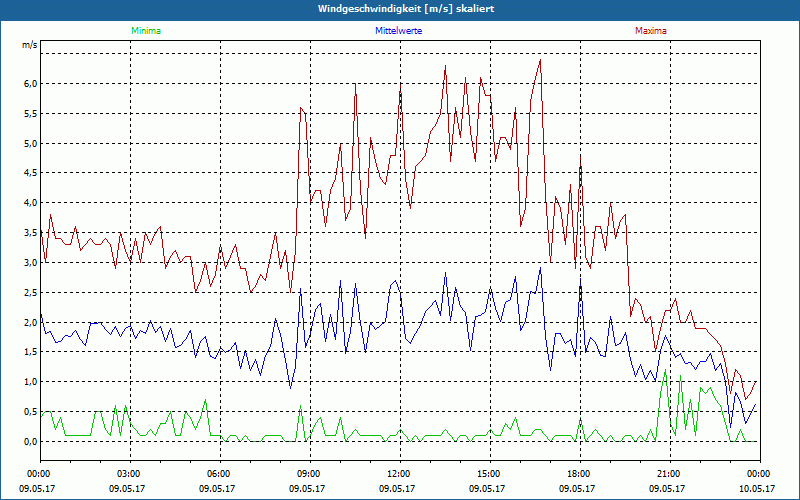Select the 4,0 y-axis label
This screenshot has width=800, height=500.
30,203
